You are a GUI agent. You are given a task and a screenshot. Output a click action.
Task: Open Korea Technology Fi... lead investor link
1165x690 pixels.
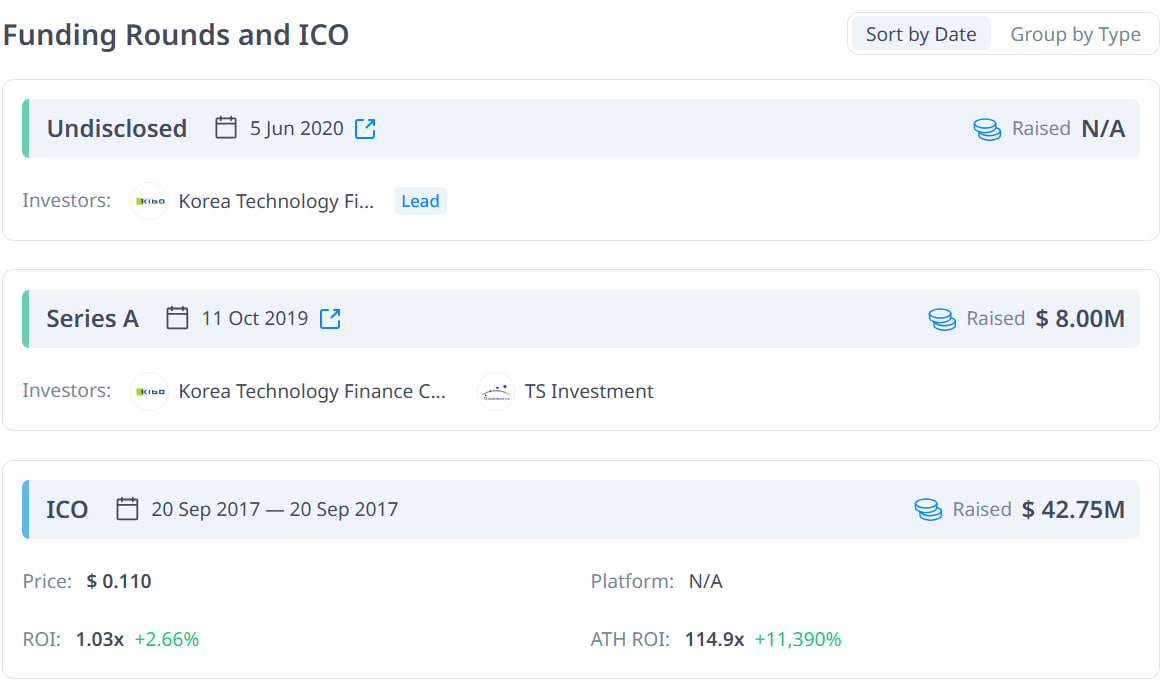[276, 201]
